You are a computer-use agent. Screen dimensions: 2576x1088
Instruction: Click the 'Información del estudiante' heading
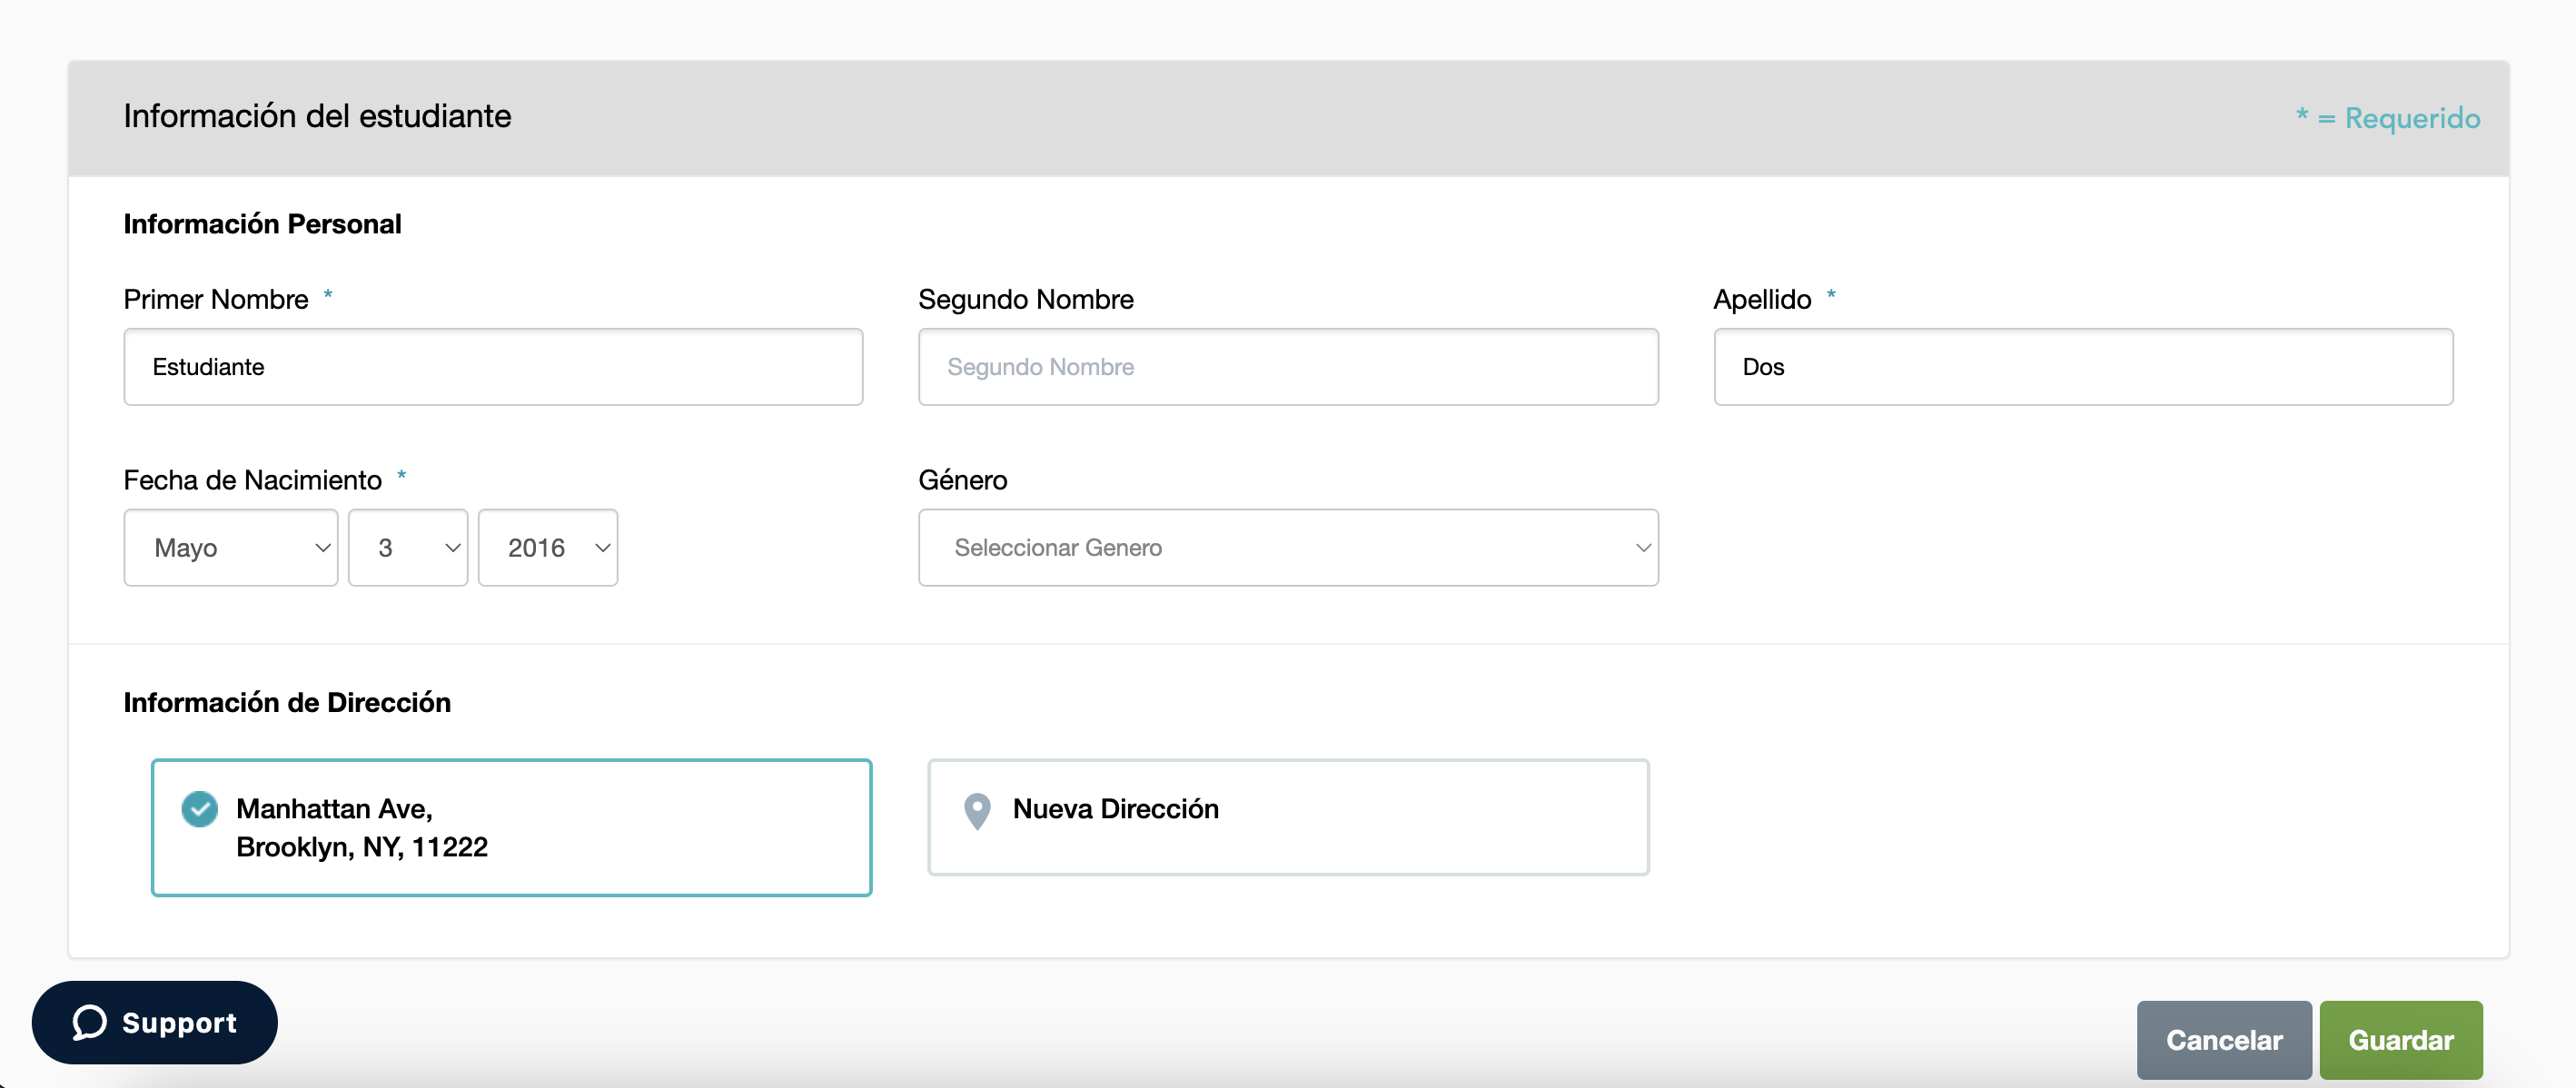pyautogui.click(x=317, y=116)
